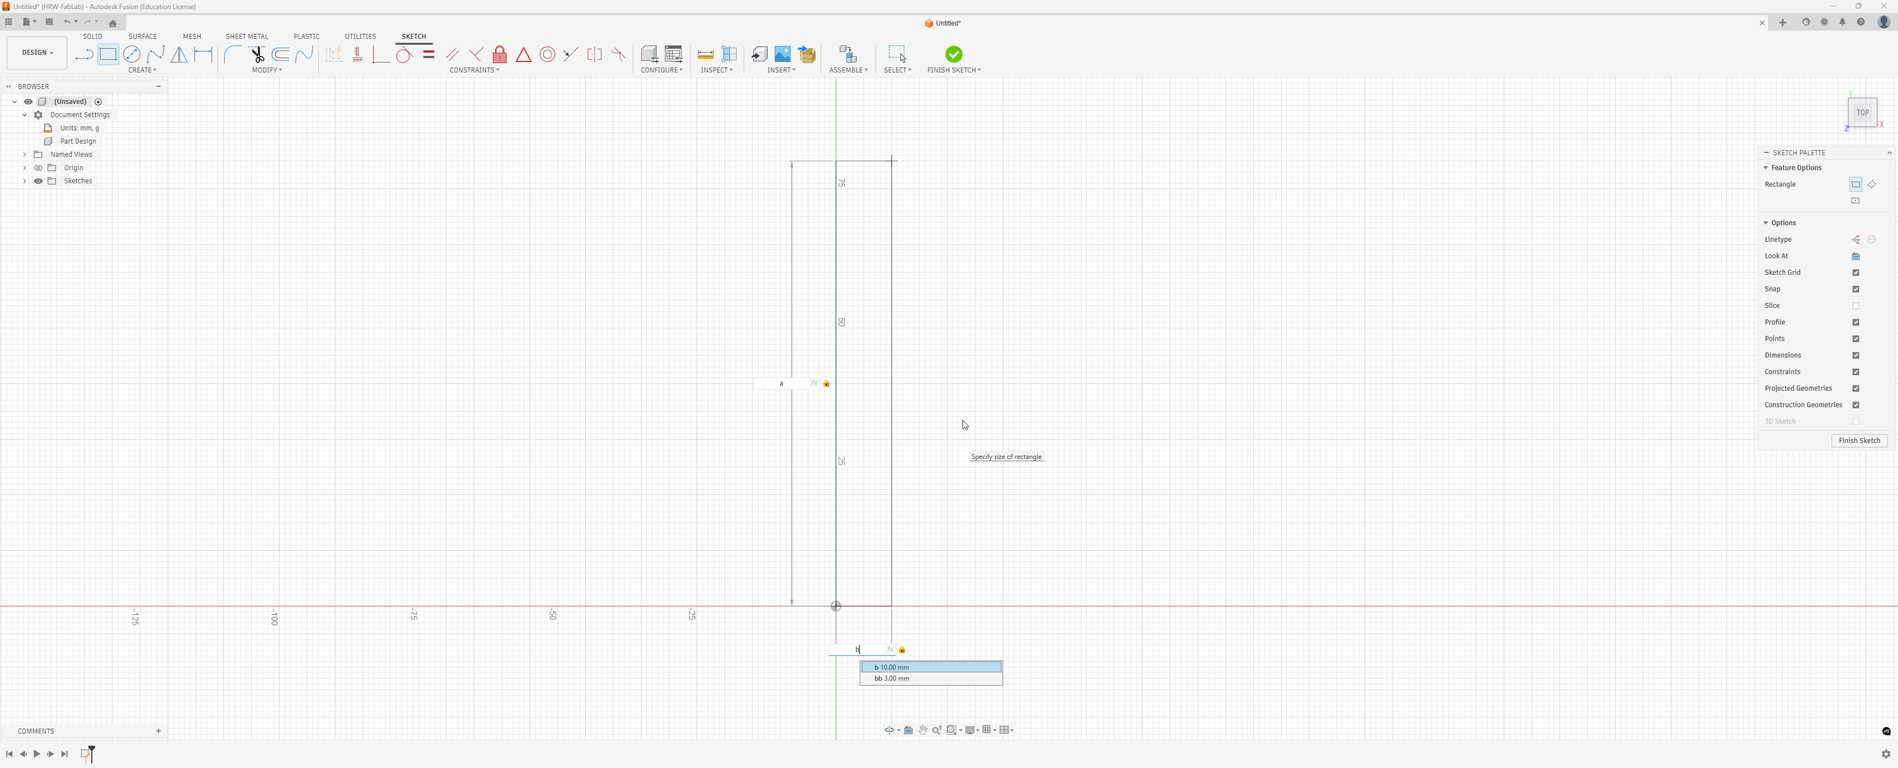Select the Circle sketch tool

[132, 54]
